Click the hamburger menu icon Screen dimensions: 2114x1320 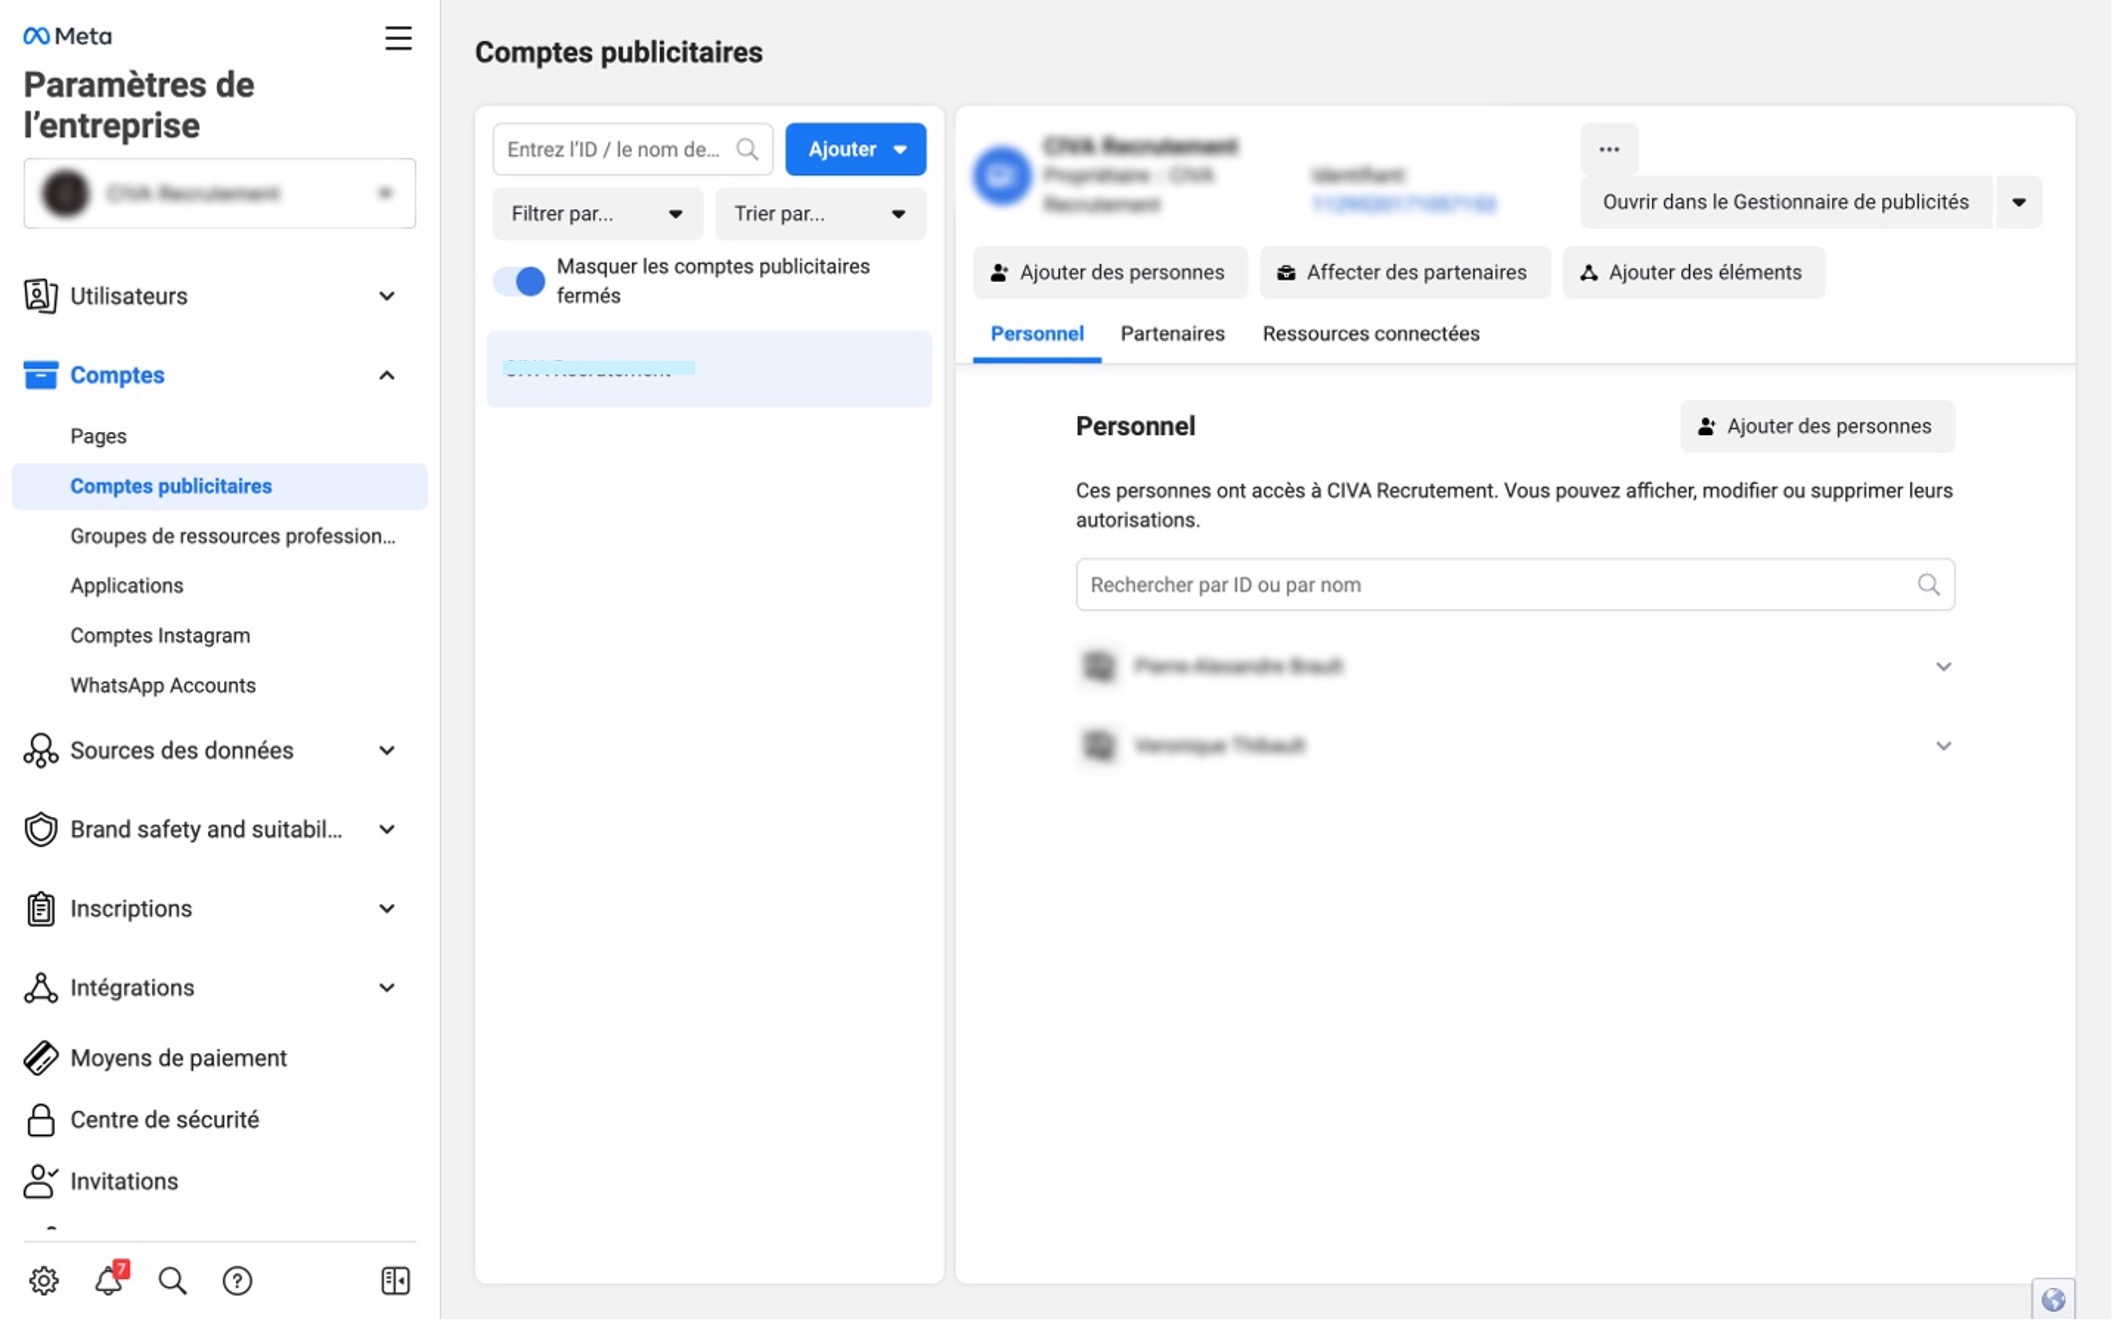point(397,38)
